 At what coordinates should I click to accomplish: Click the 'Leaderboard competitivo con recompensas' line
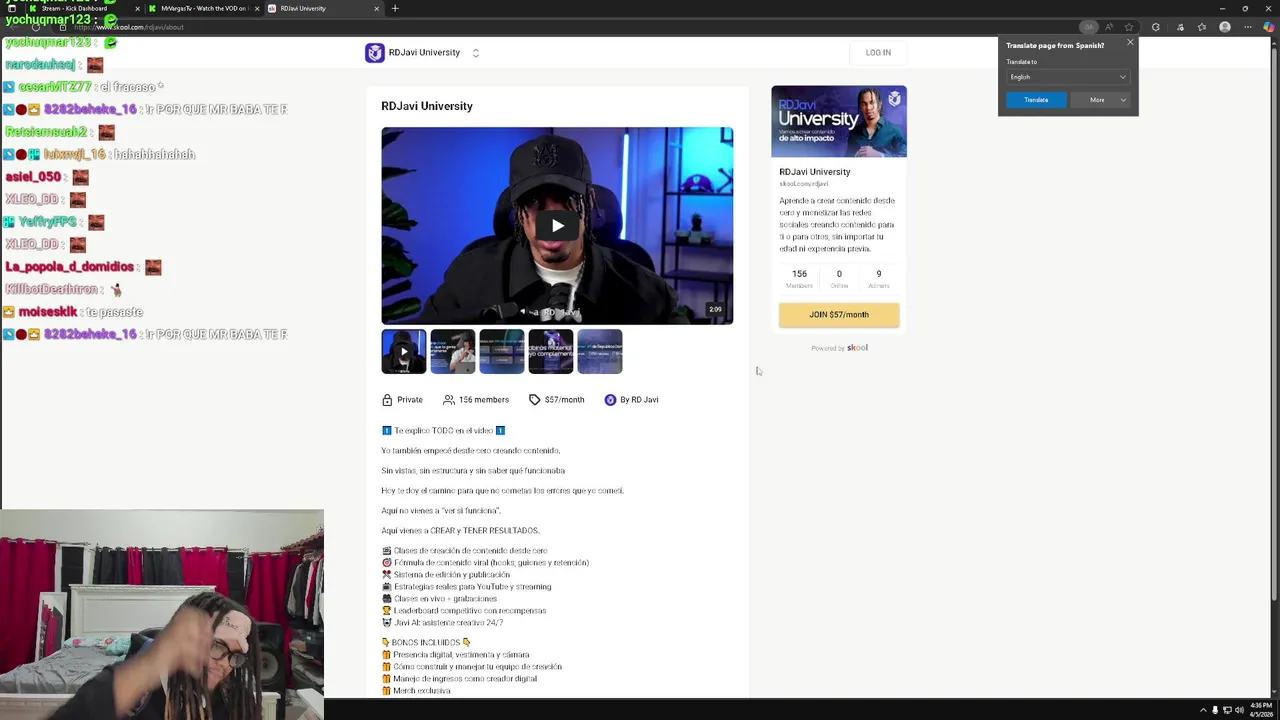pyautogui.click(x=463, y=610)
